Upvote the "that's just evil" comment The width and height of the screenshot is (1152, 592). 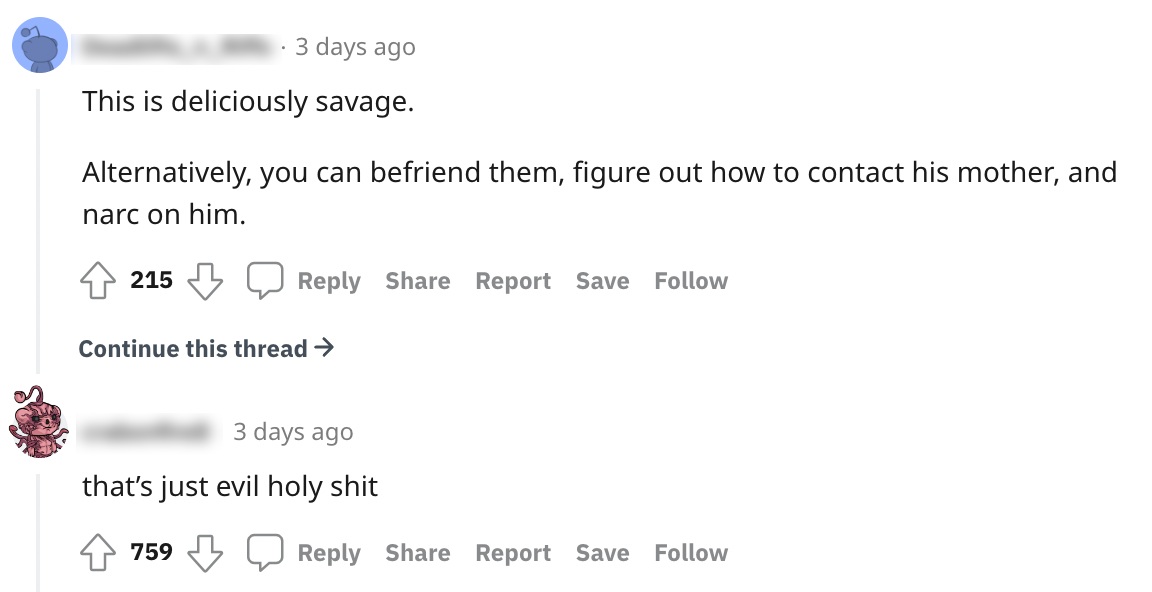point(98,553)
